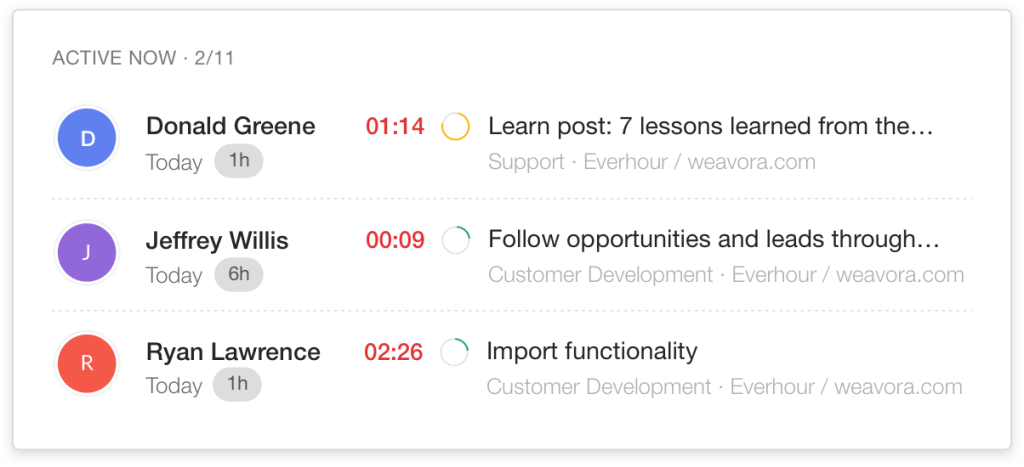This screenshot has width=1024, height=467.
Task: Click Jeffrey Willis's purple avatar icon
Action: [x=87, y=252]
